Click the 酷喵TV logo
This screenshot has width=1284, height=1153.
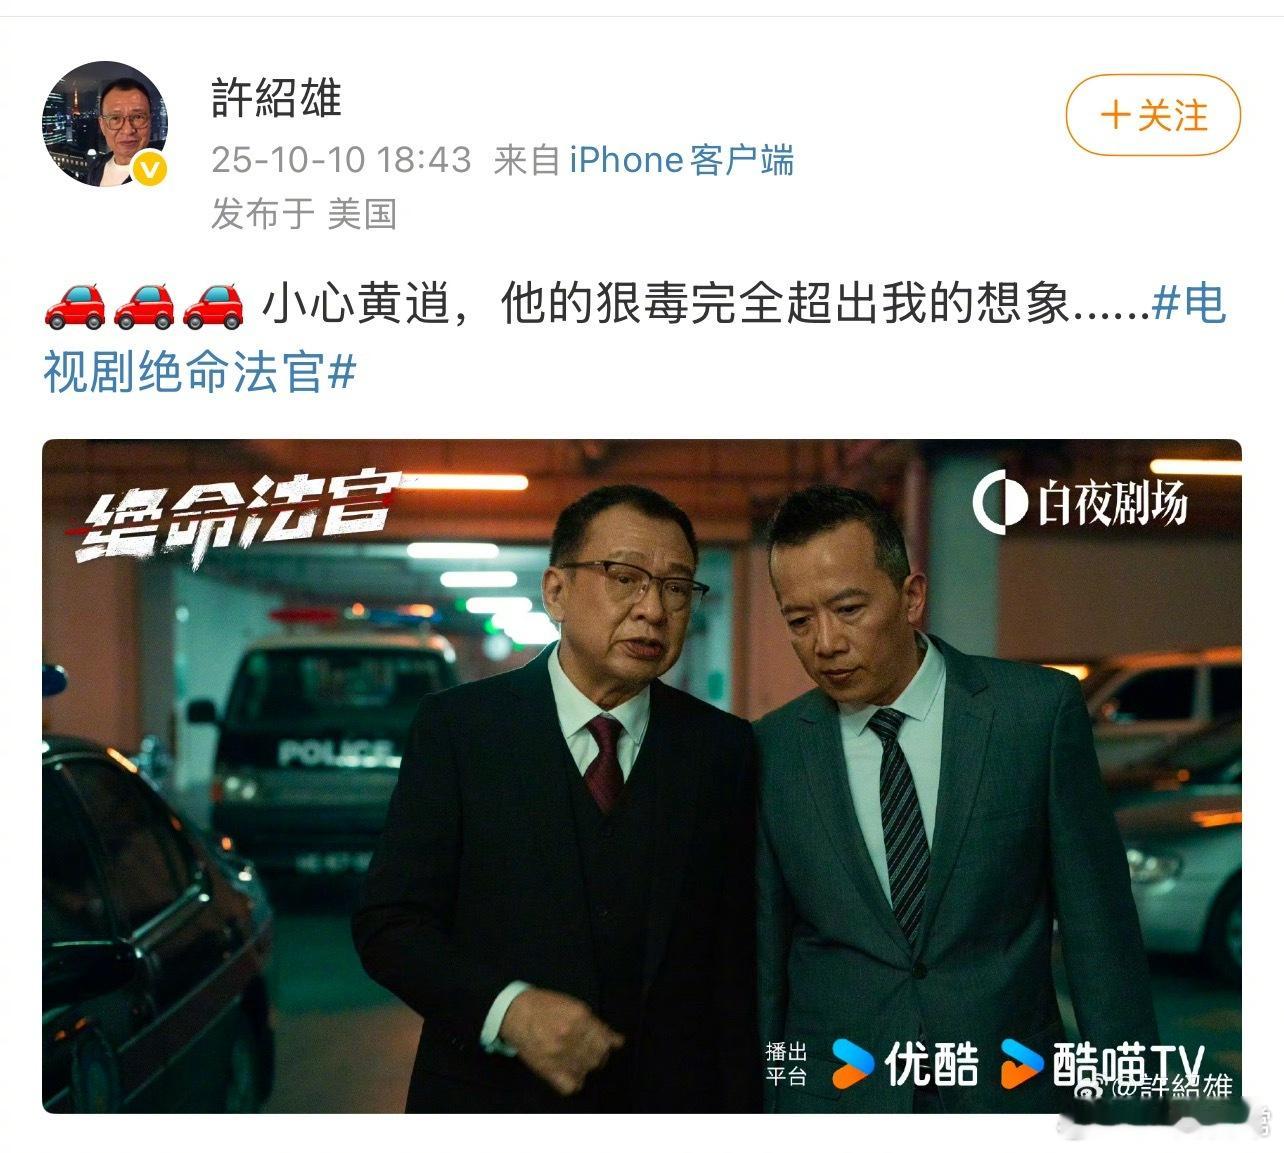point(1103,1064)
